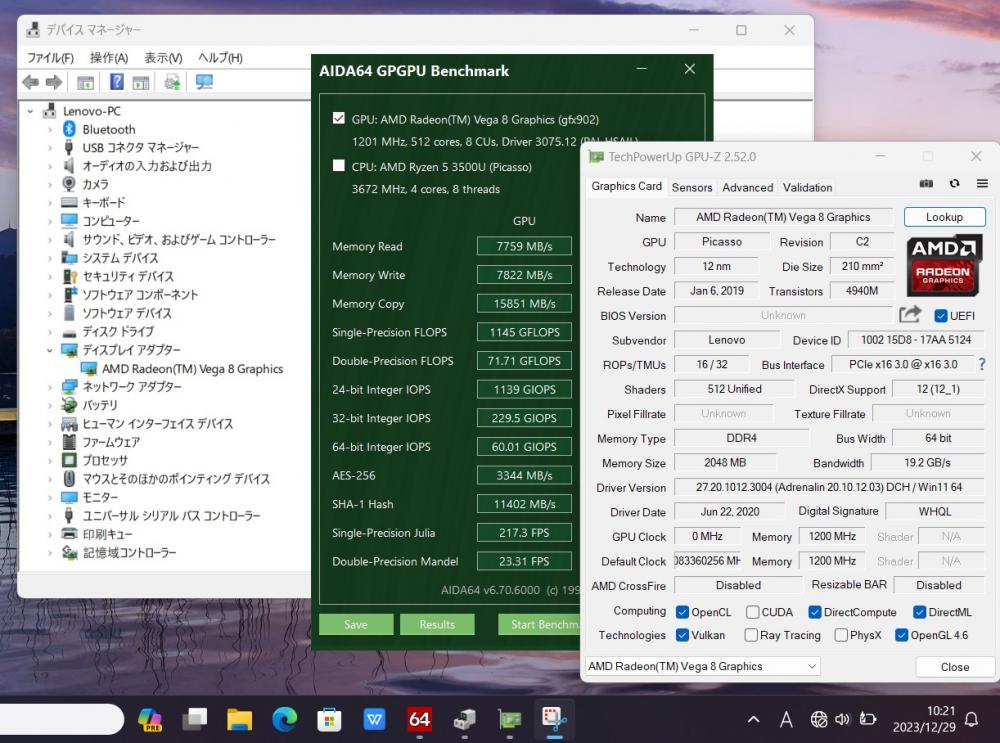Screen dimensions: 1000x743
Task: Switch to the Sensors tab
Action: click(x=692, y=188)
